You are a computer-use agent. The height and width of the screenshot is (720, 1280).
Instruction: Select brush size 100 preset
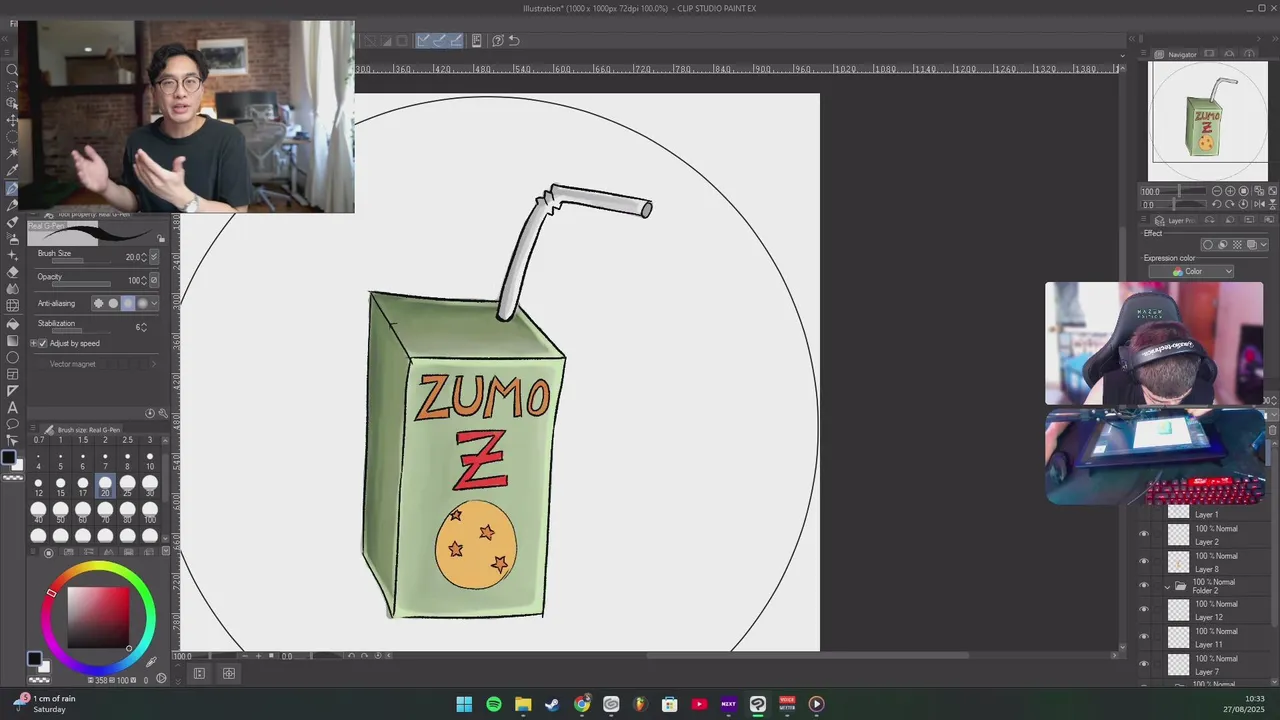pyautogui.click(x=150, y=512)
